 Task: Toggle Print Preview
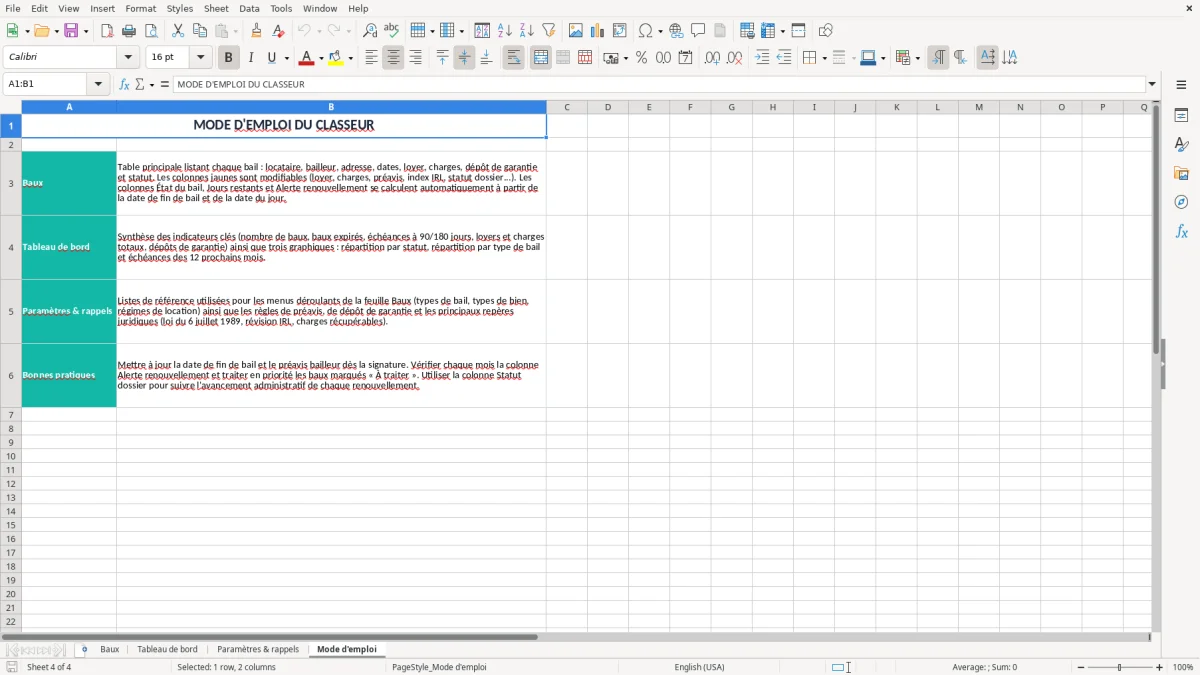pos(150,31)
